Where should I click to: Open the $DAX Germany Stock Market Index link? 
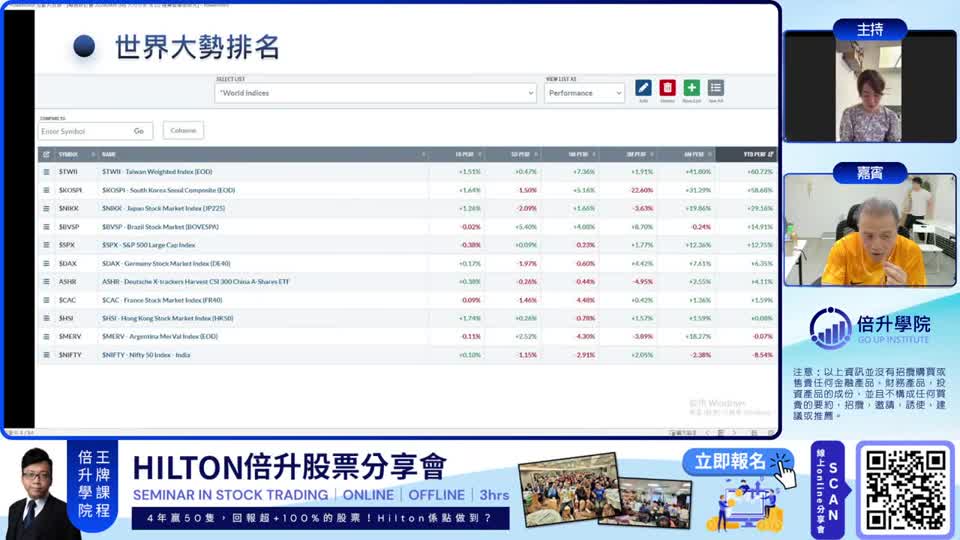click(167, 263)
